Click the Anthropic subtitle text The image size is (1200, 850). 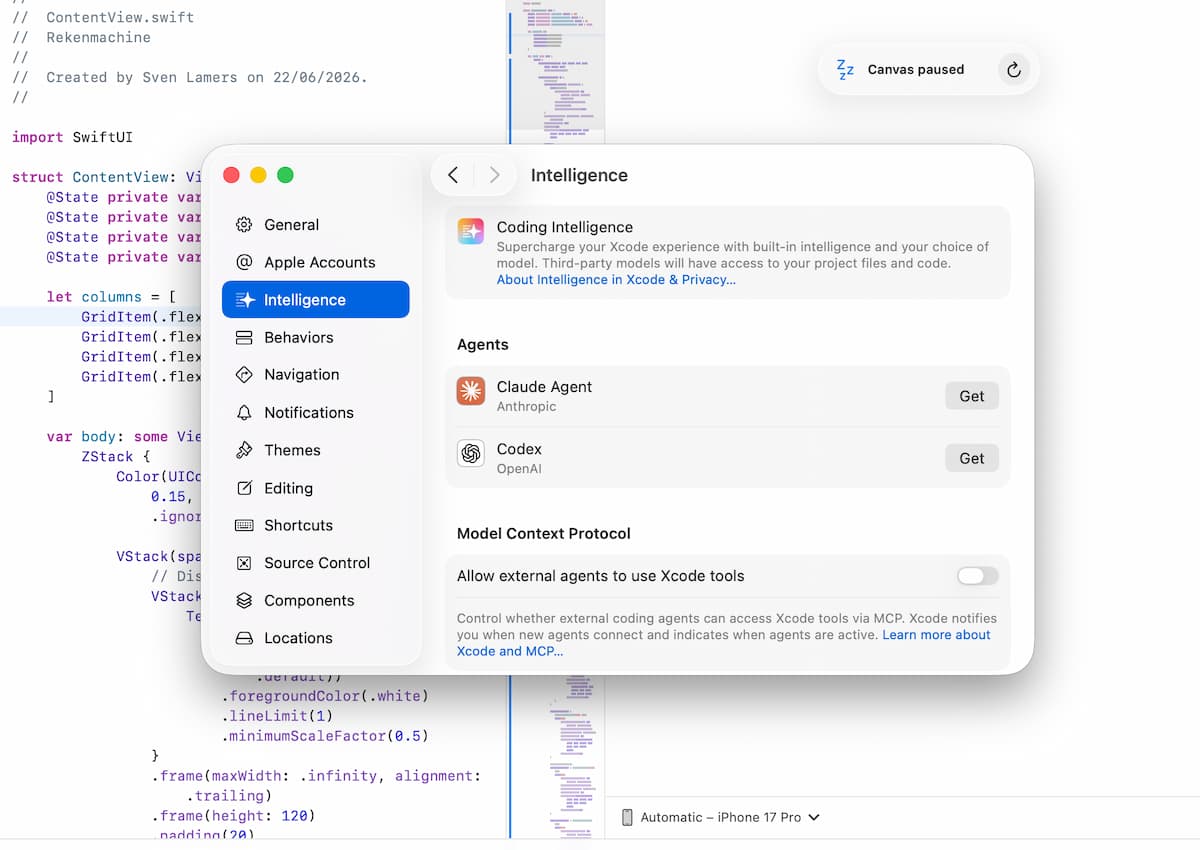tap(526, 407)
